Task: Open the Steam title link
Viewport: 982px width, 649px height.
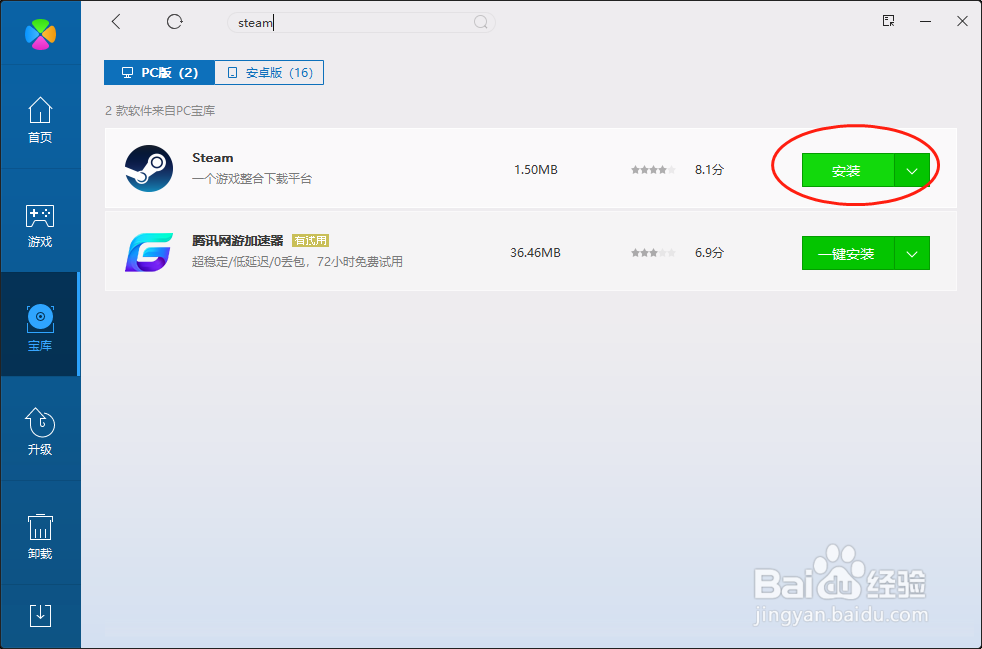Action: click(212, 158)
